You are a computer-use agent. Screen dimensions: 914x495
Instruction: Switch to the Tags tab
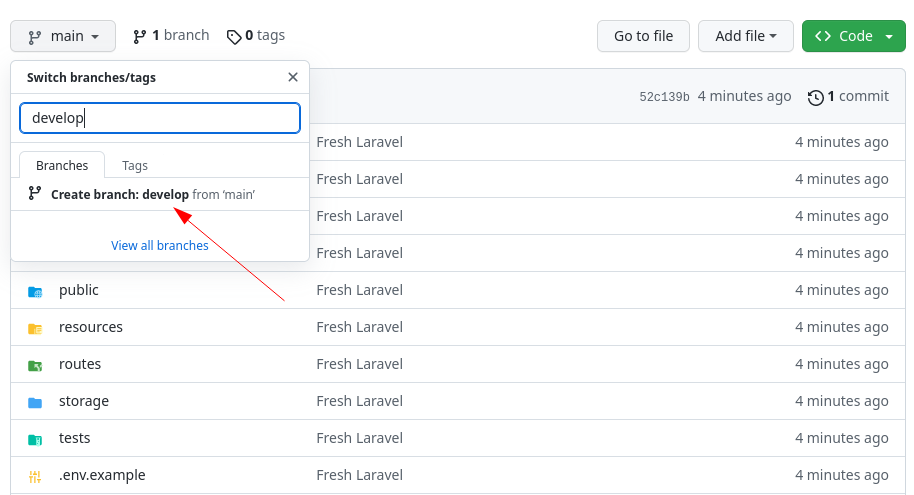point(135,166)
